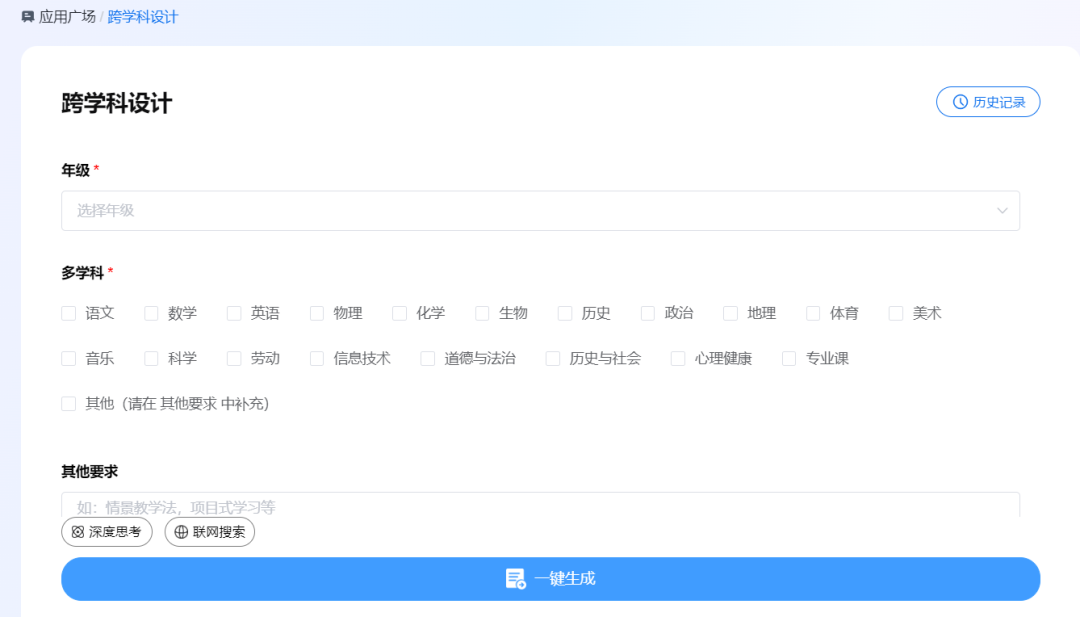Screen dimensions: 1080x617
Task: Check the 音乐 checkbox
Action: pos(68,359)
